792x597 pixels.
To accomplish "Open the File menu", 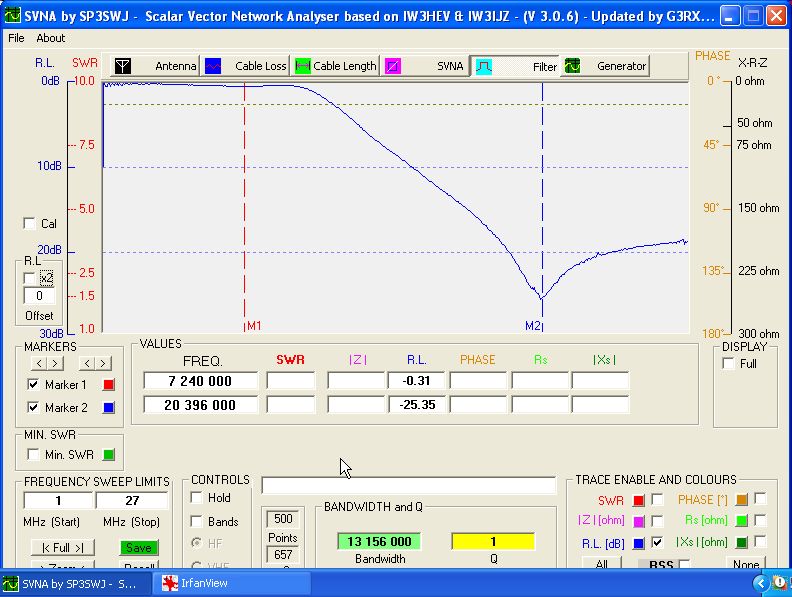I will (x=16, y=38).
